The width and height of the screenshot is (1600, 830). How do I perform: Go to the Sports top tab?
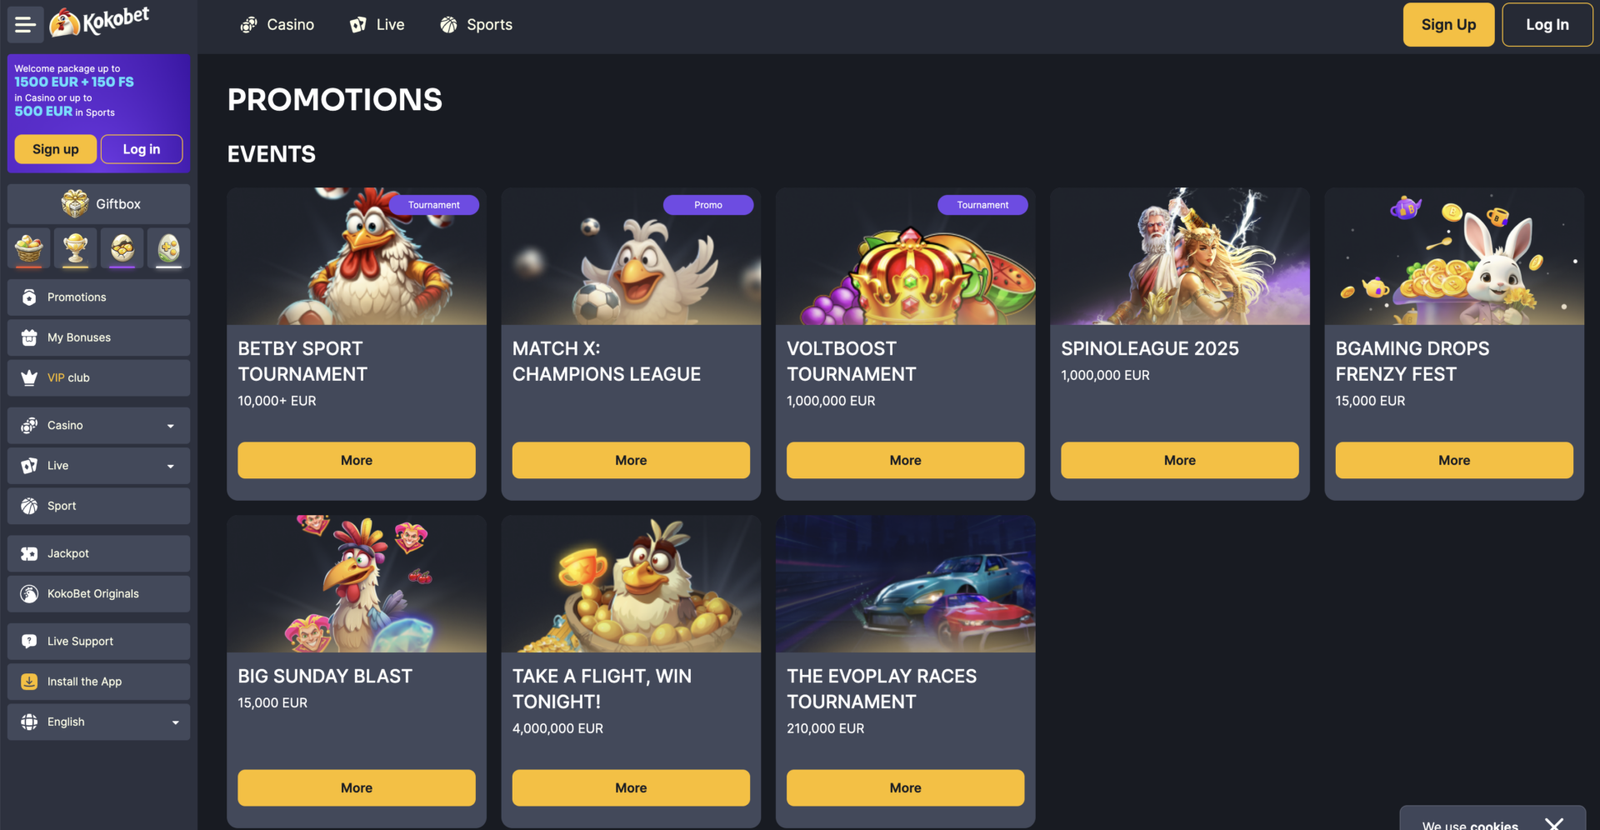476,25
